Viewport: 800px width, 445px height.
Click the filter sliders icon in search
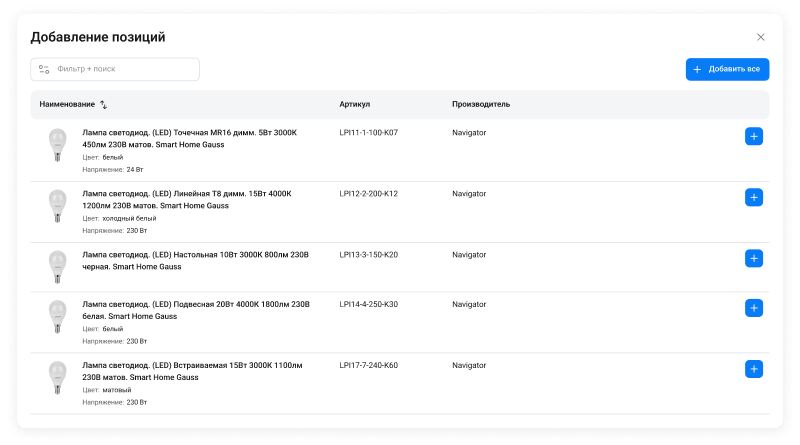pyautogui.click(x=44, y=70)
